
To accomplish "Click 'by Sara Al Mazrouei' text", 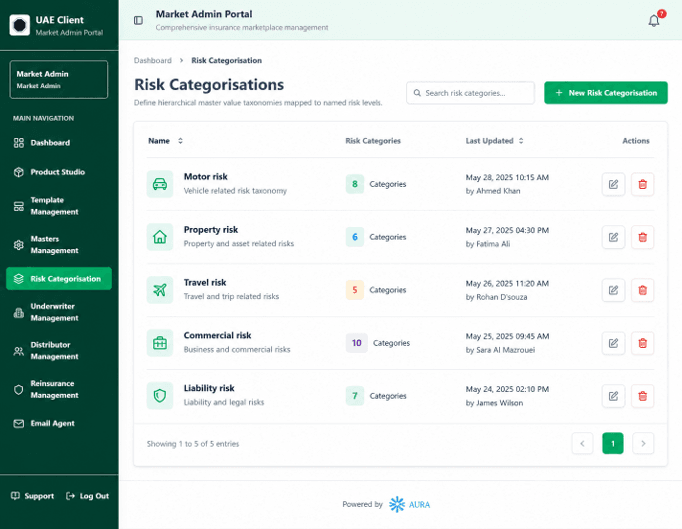I will pyautogui.click(x=500, y=350).
